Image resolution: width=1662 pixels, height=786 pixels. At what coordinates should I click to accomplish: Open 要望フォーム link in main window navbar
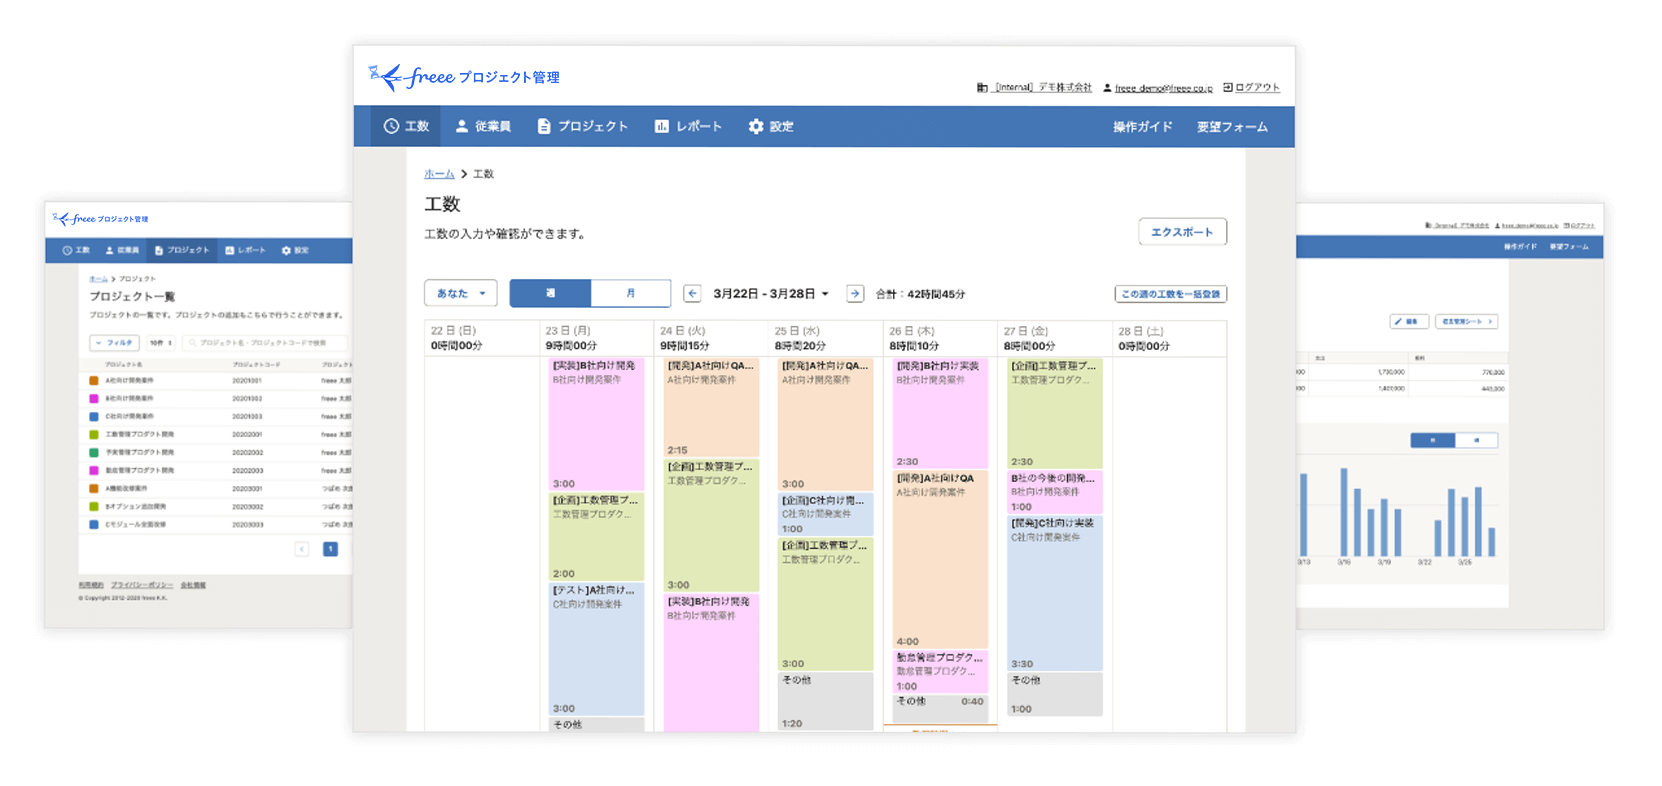click(1232, 127)
